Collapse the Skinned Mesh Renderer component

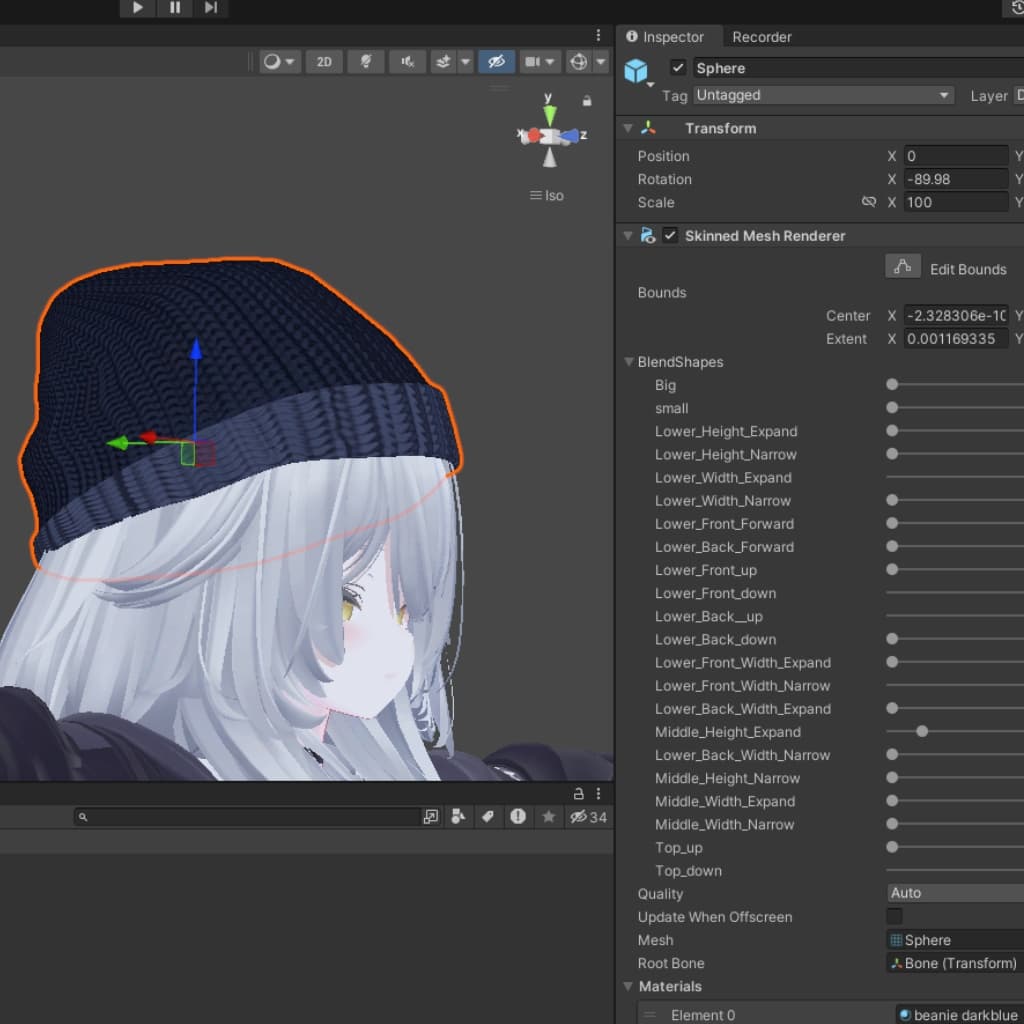coord(628,236)
